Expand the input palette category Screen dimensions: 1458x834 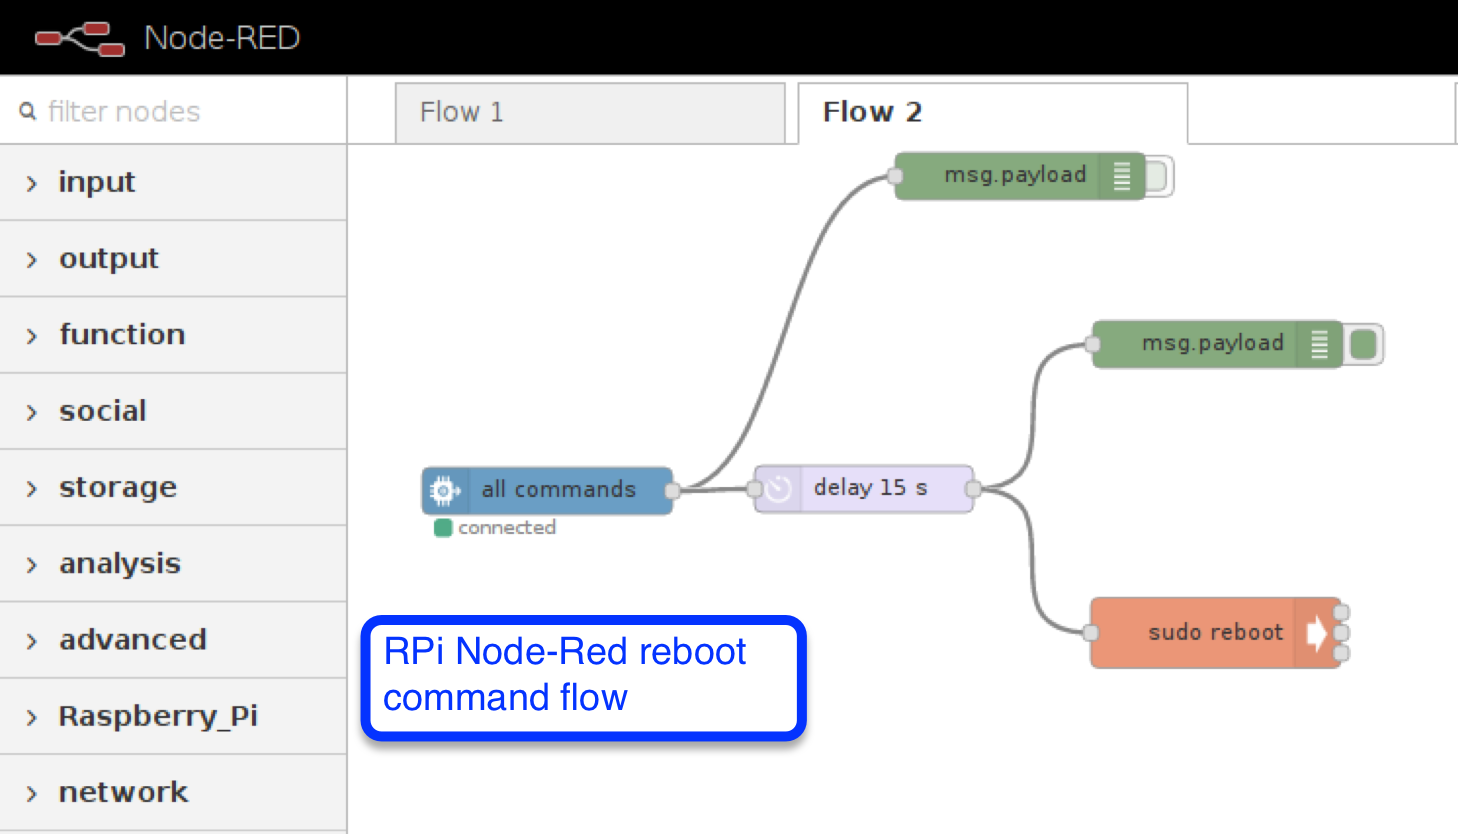tap(173, 182)
